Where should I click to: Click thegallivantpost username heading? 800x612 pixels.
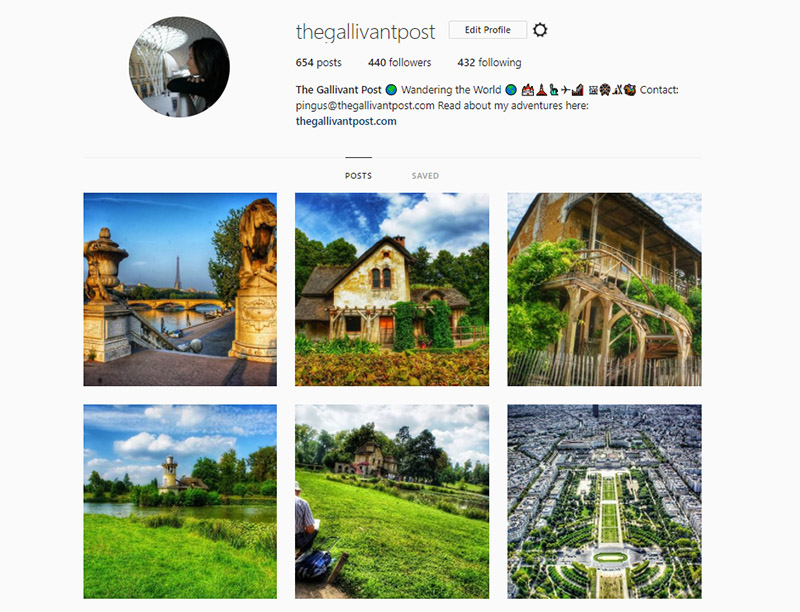point(365,32)
